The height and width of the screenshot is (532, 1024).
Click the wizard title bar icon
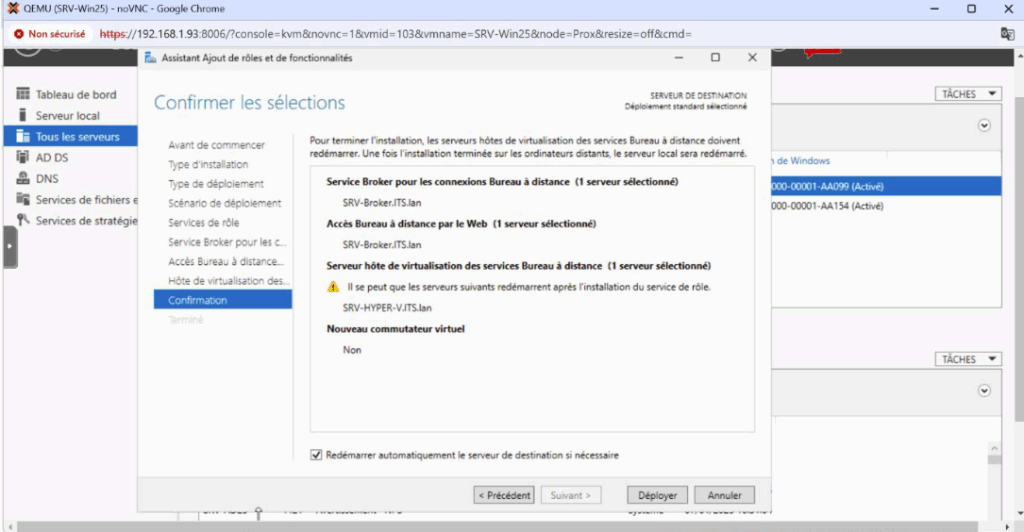coord(150,57)
